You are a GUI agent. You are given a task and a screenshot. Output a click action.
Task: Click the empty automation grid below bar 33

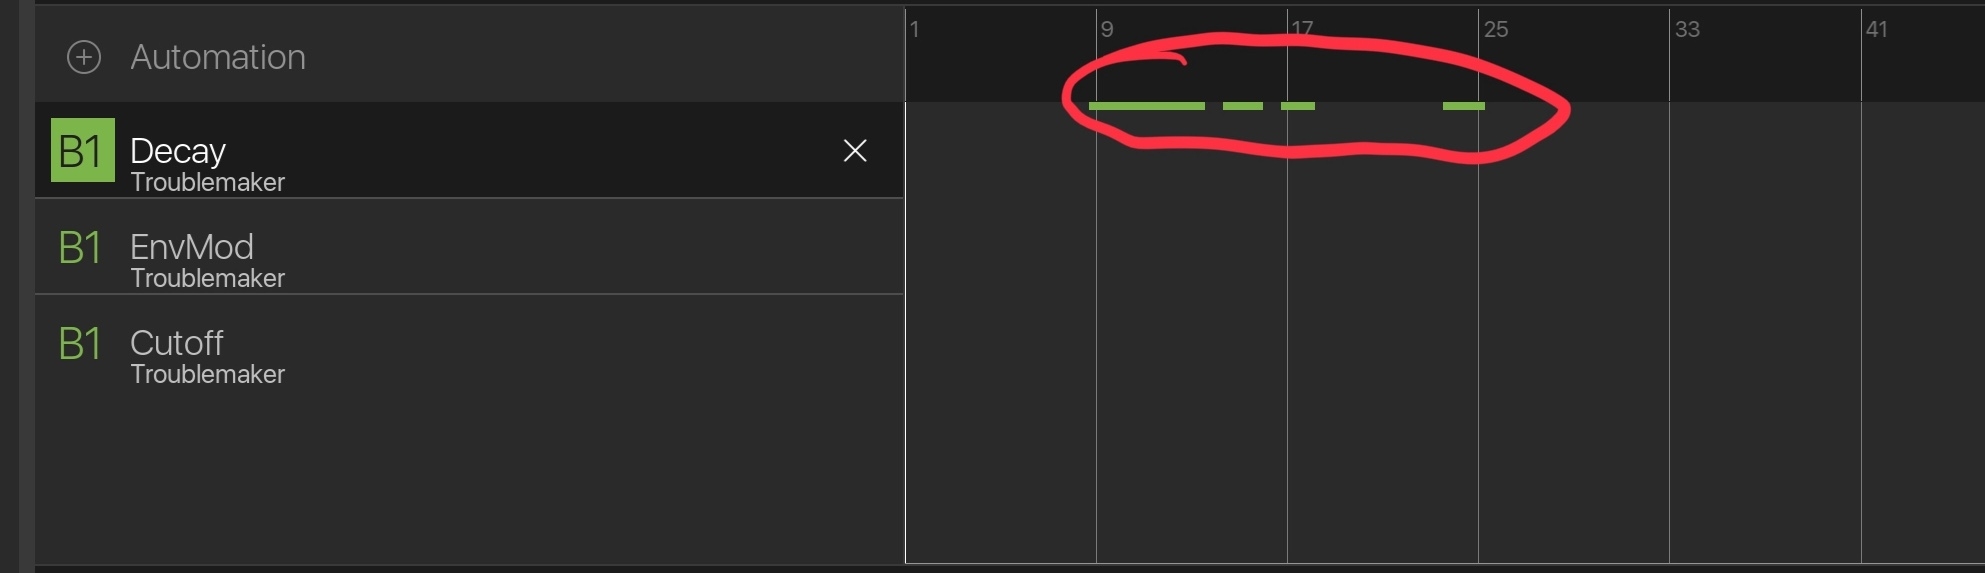coord(1765,330)
